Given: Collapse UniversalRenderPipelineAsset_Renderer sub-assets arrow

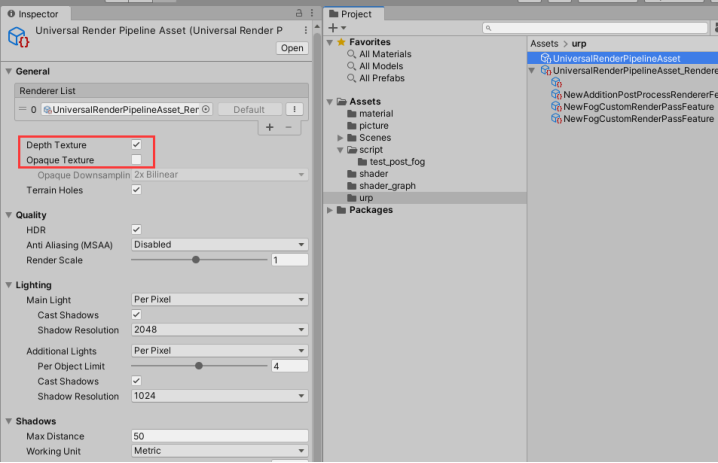Looking at the screenshot, I should click(532, 71).
